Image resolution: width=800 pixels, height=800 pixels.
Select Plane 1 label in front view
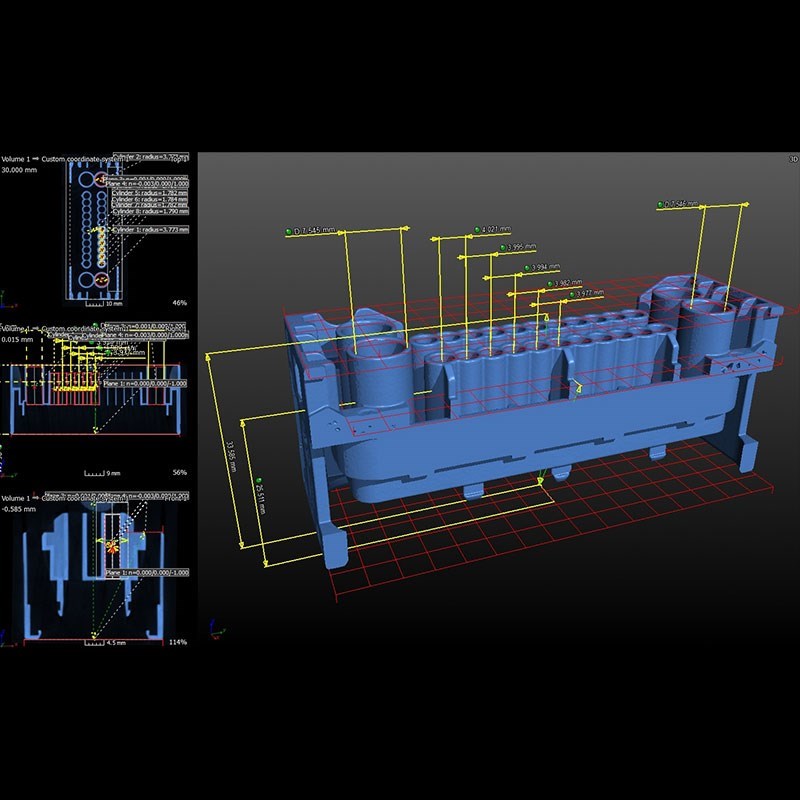tap(147, 572)
